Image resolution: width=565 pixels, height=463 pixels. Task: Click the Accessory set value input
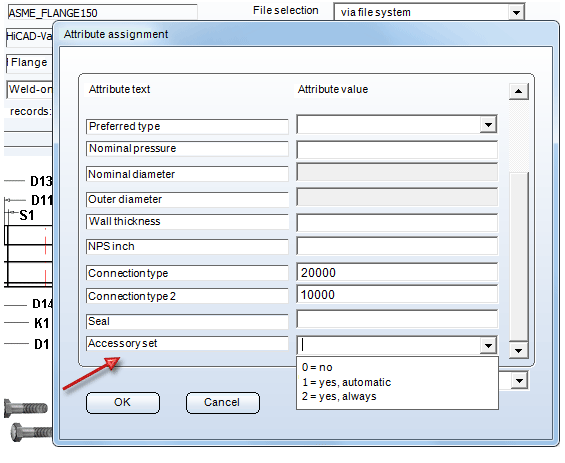[x=389, y=346]
